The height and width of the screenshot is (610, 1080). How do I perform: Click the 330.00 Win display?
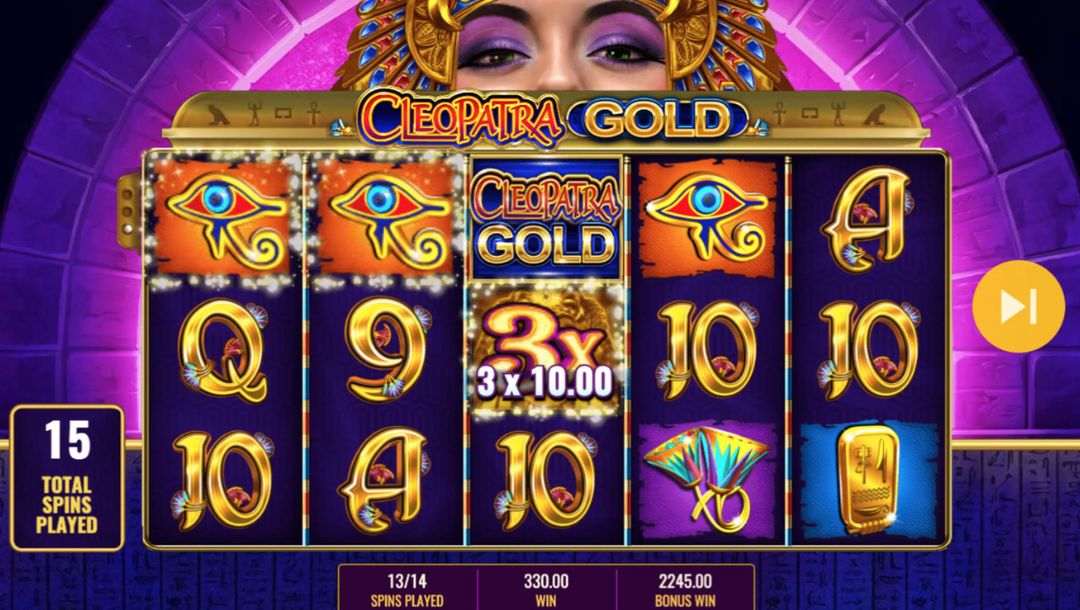tap(546, 588)
